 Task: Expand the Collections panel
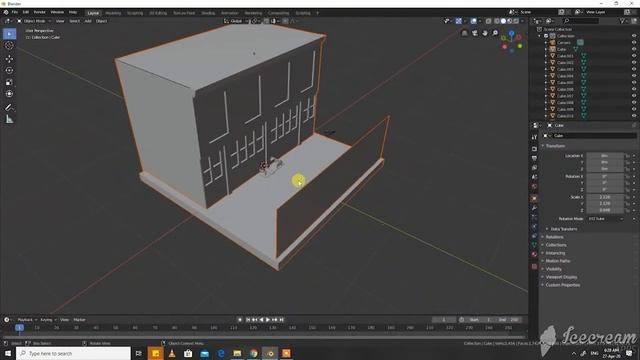point(556,245)
